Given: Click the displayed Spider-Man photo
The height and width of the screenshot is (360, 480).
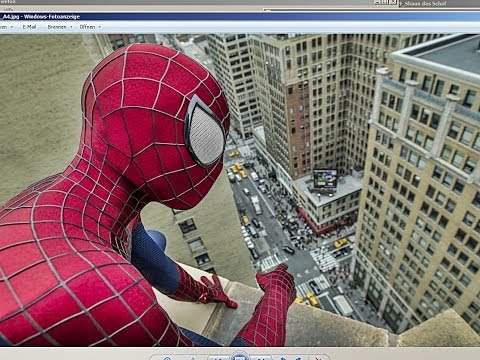Looking at the screenshot, I should tap(240, 190).
